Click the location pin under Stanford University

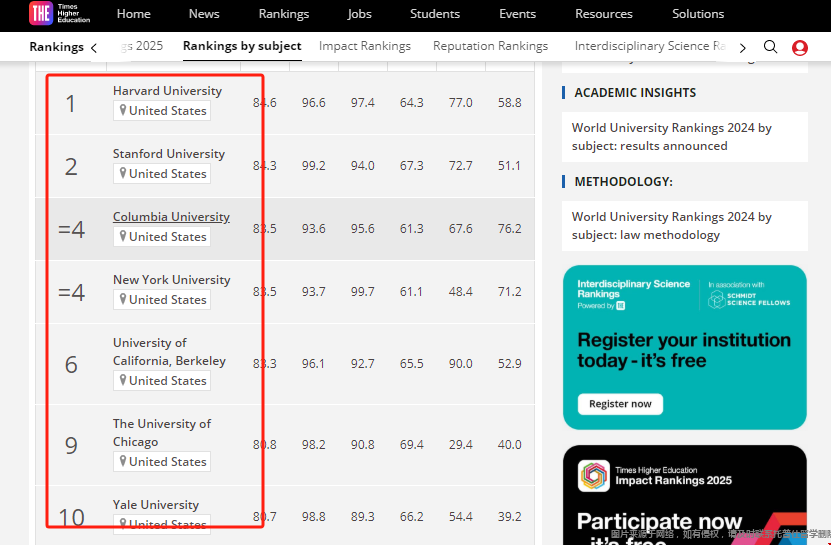tap(122, 173)
